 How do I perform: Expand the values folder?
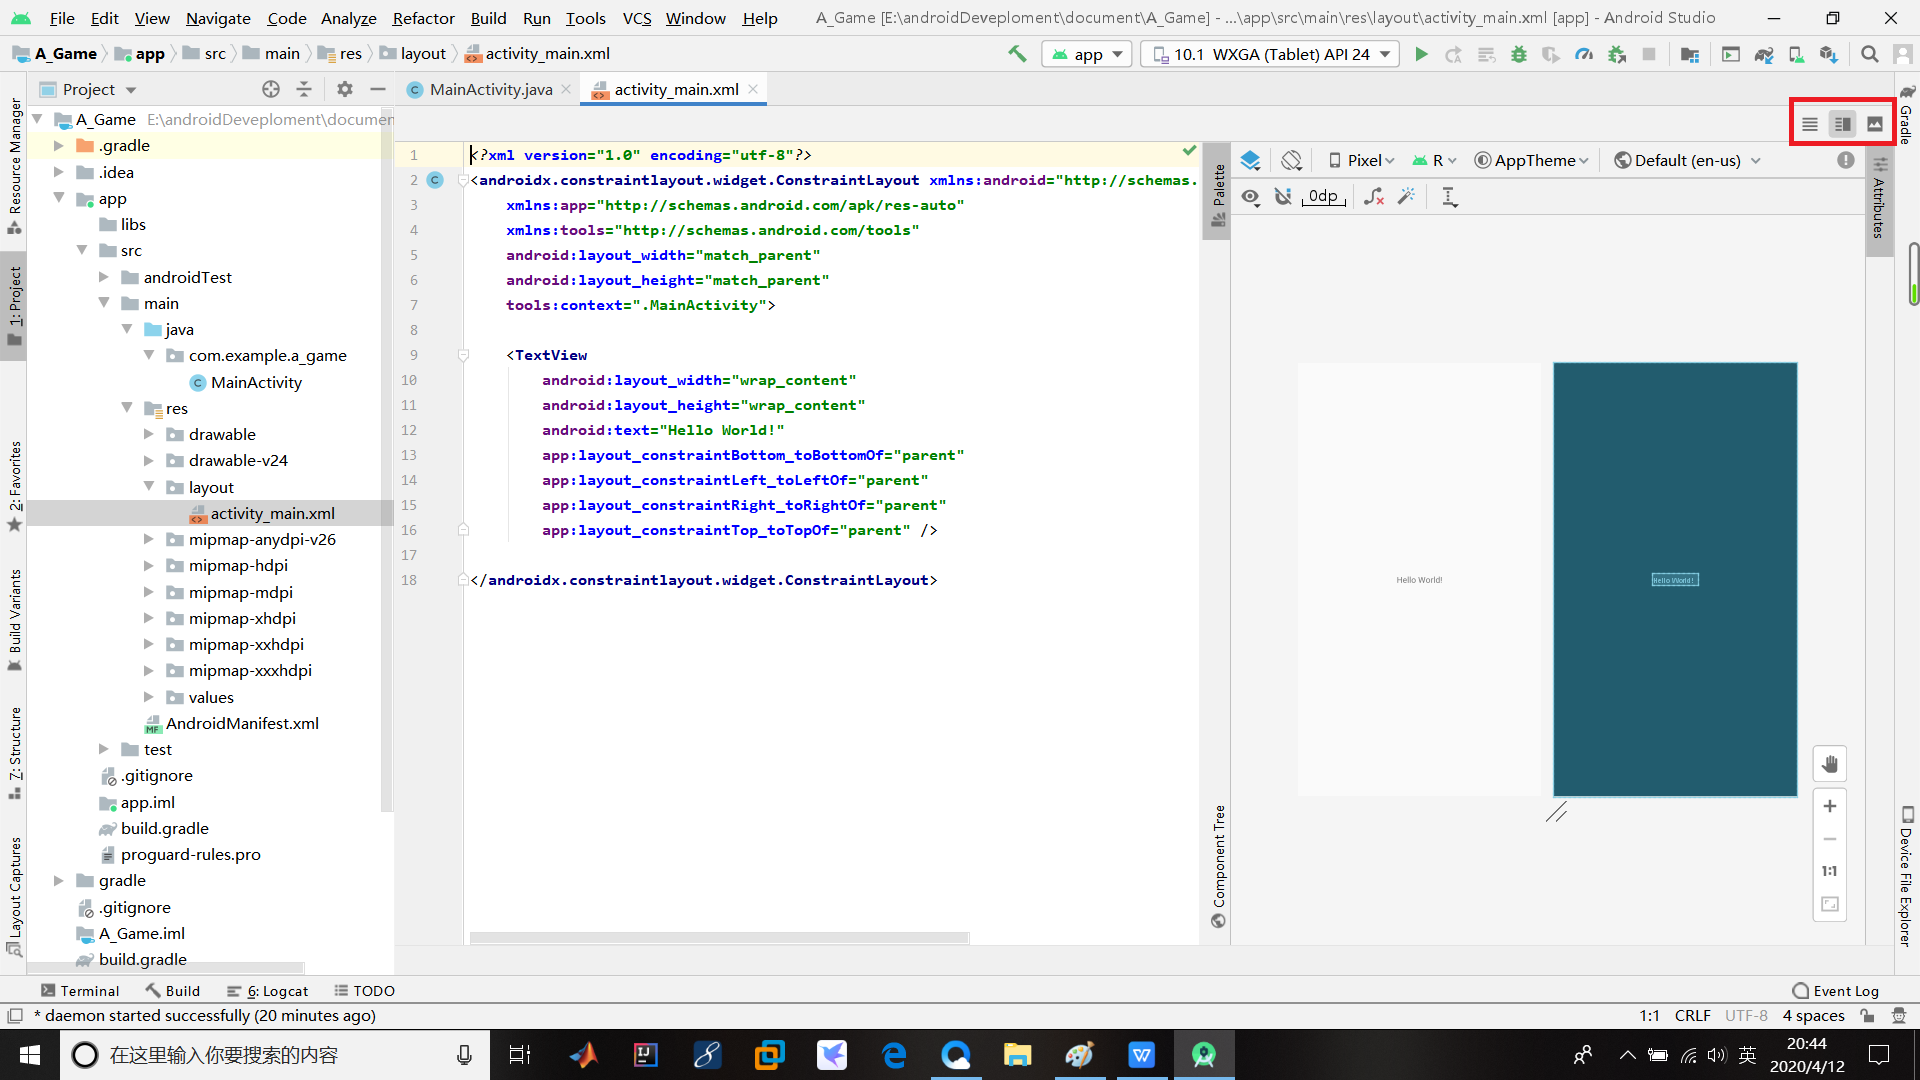(x=148, y=697)
